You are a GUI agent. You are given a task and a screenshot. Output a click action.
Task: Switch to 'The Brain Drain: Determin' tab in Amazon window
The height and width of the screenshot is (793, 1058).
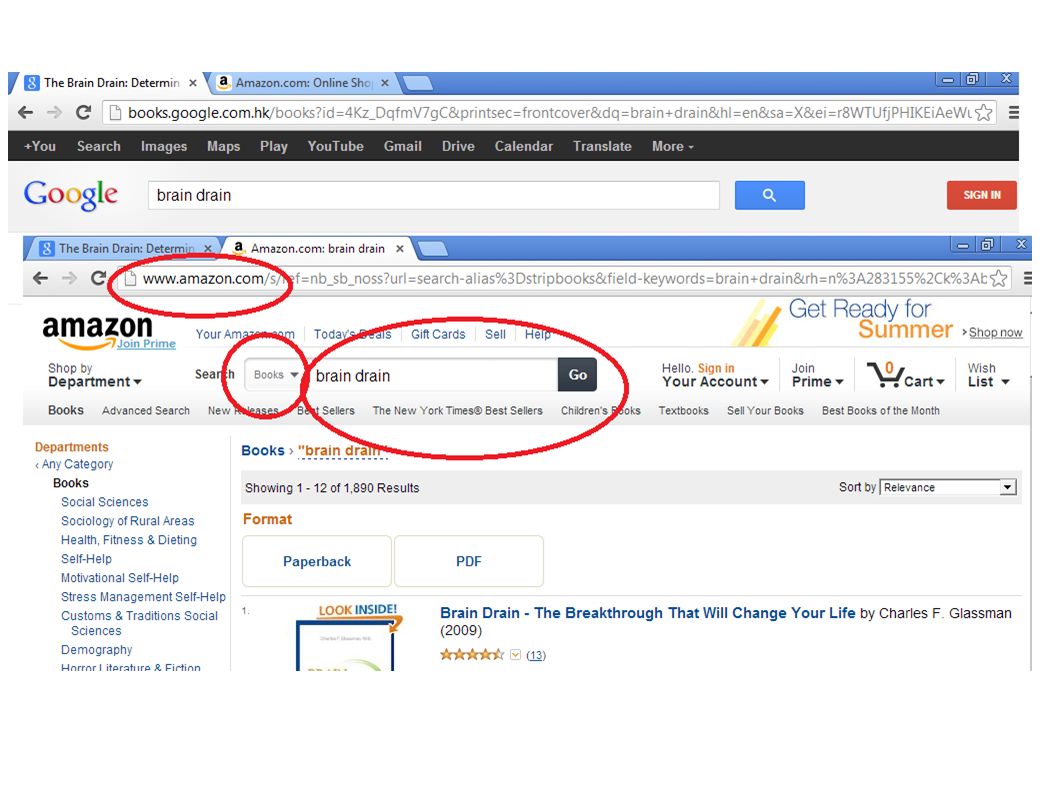(126, 248)
